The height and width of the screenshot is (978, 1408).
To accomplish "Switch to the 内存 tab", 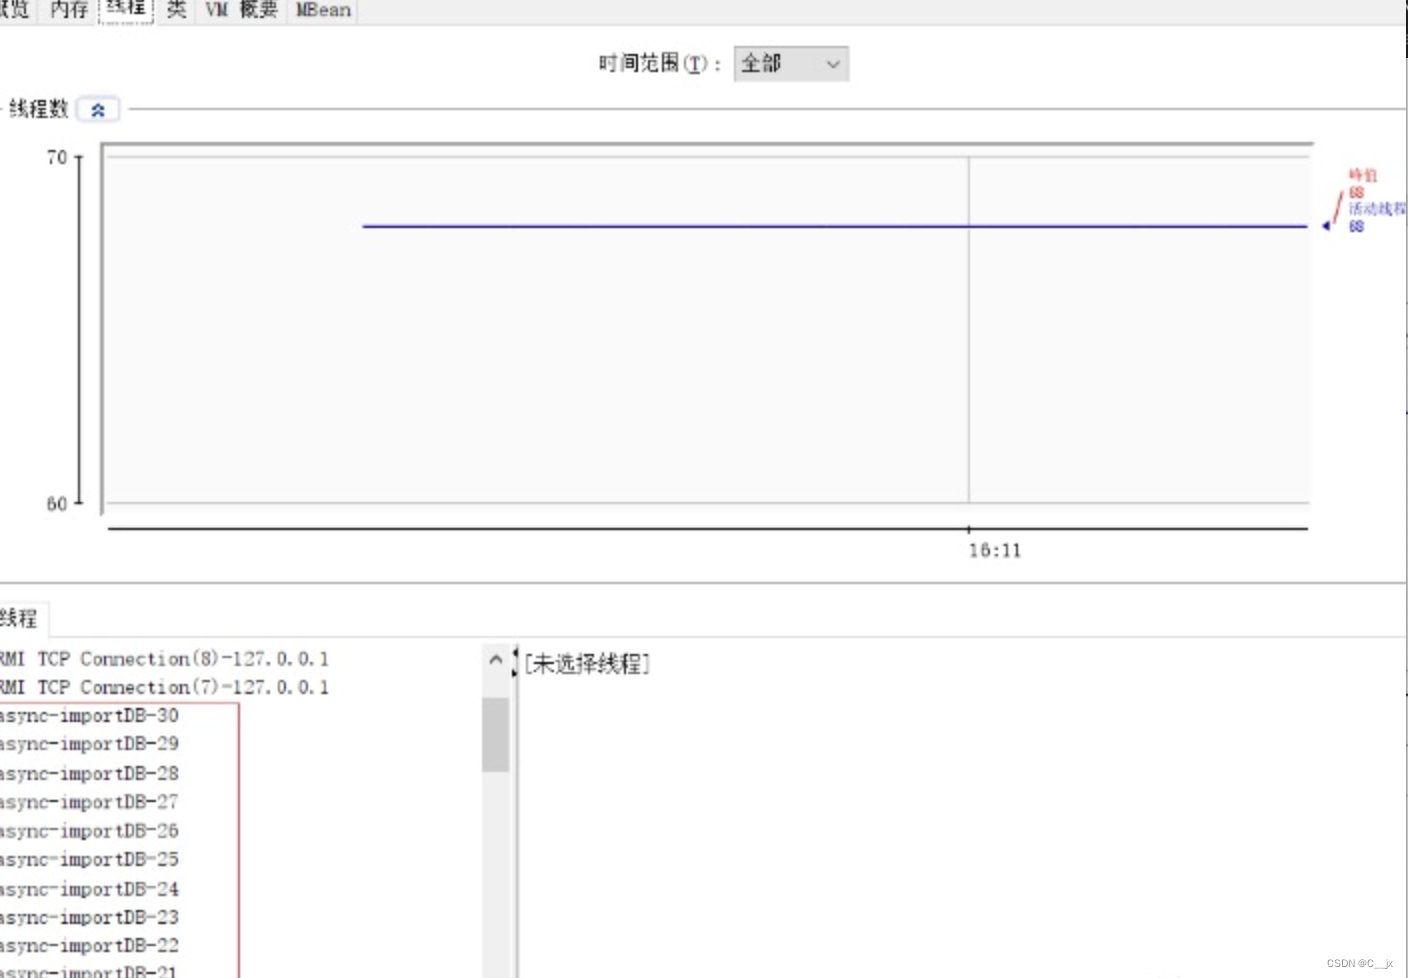I will pos(69,10).
